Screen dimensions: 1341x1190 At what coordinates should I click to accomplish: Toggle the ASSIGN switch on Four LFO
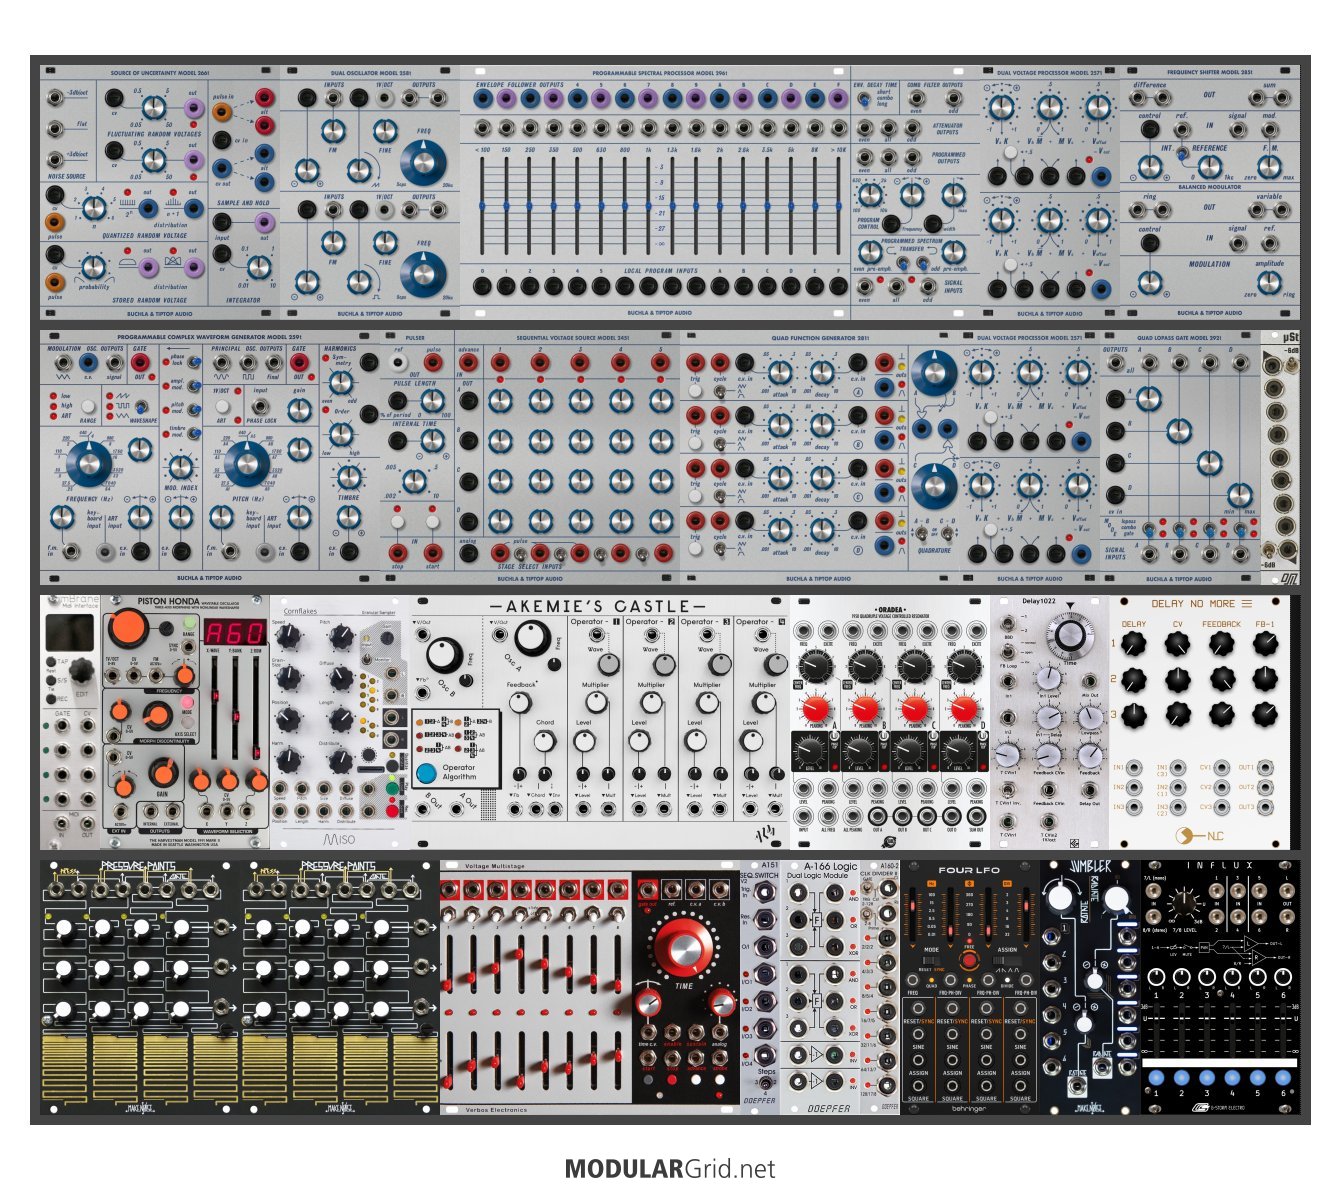(x=1007, y=960)
